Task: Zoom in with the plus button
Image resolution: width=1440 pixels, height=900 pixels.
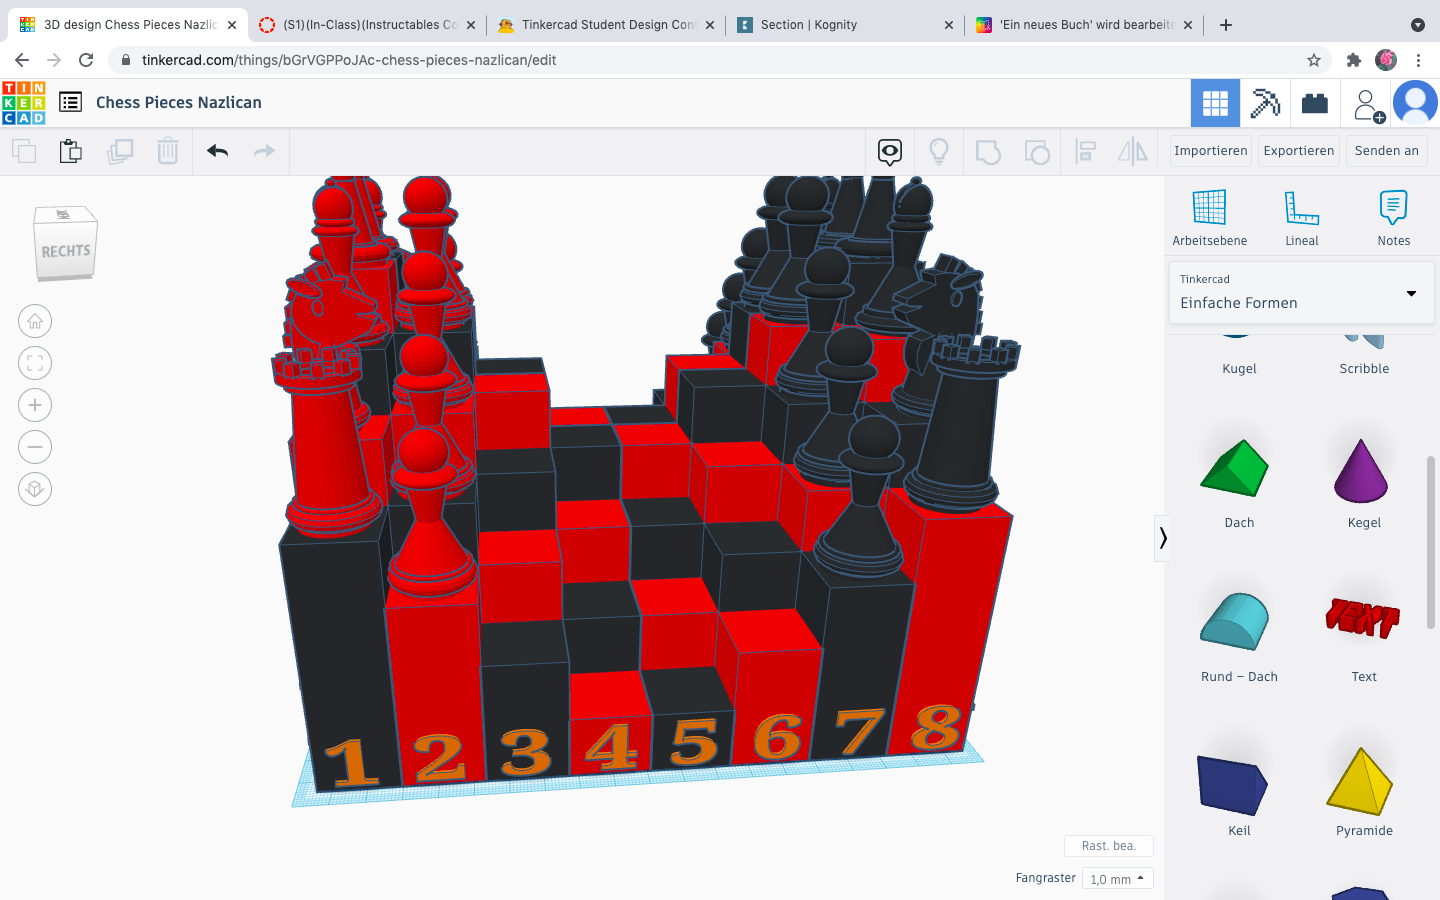Action: pyautogui.click(x=35, y=405)
